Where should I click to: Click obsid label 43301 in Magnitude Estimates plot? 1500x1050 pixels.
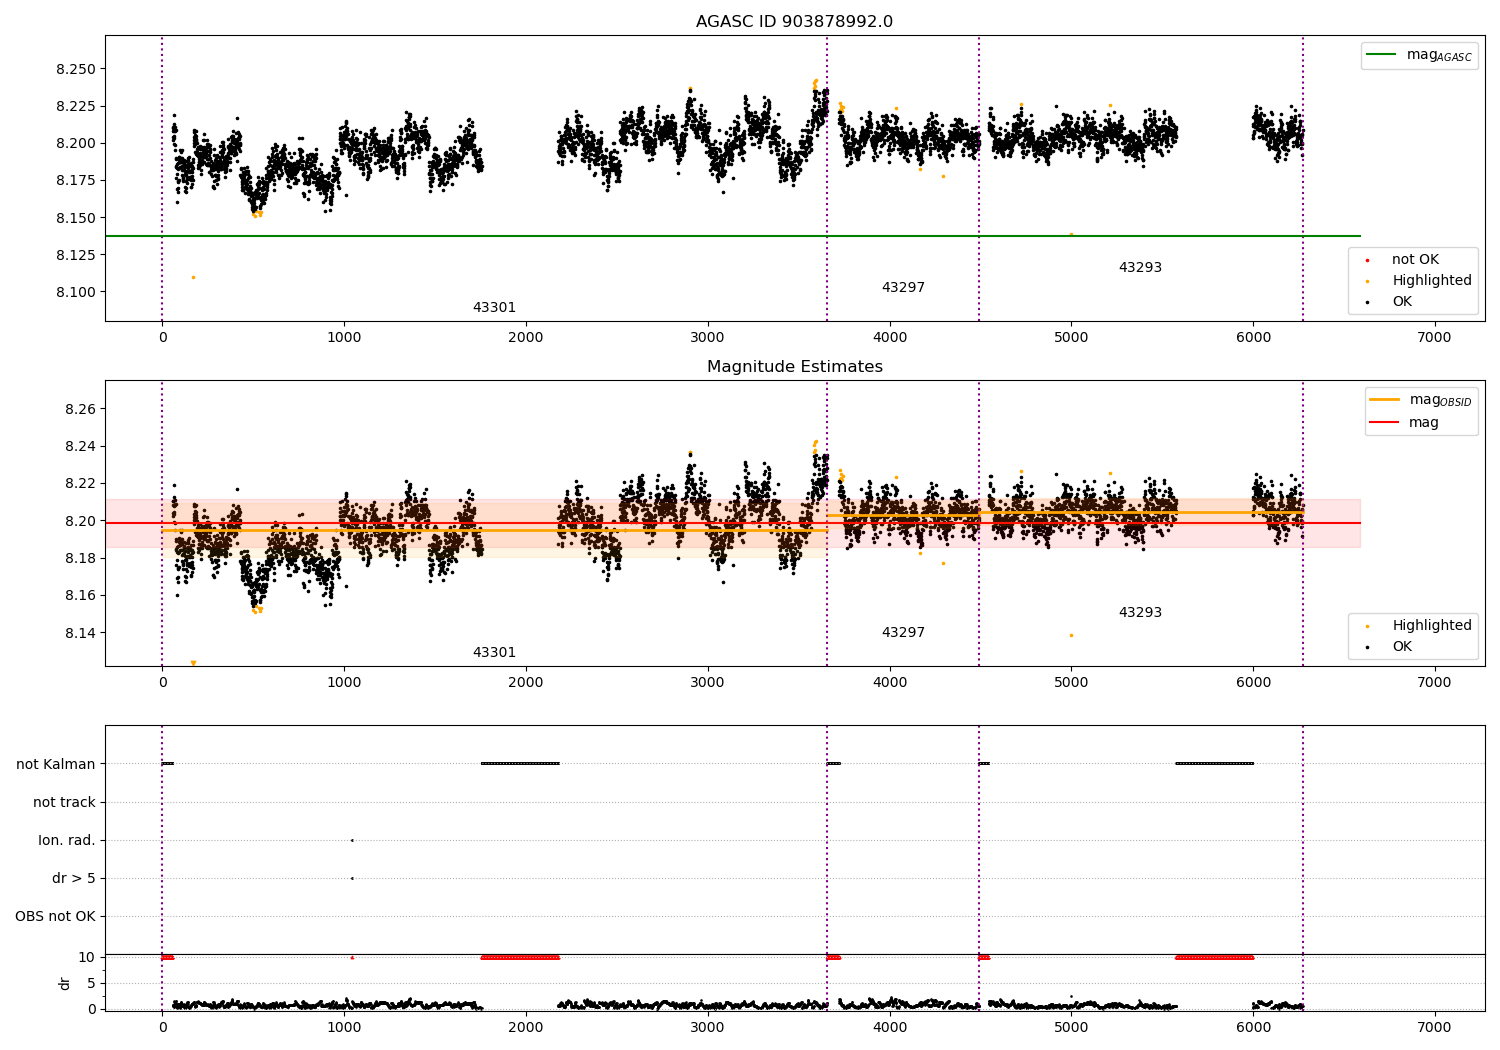494,653
